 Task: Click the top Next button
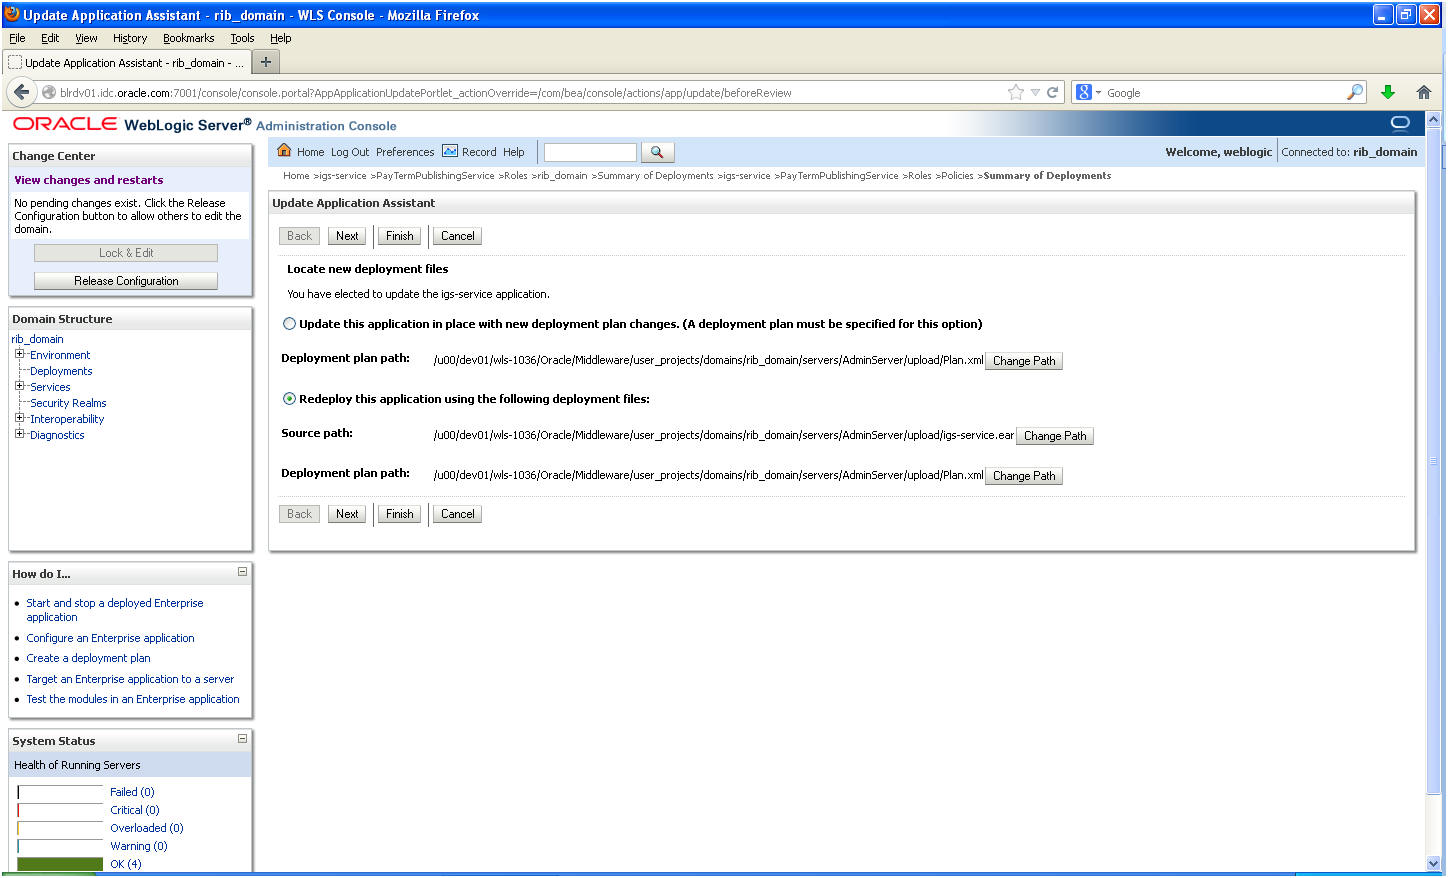coord(347,236)
